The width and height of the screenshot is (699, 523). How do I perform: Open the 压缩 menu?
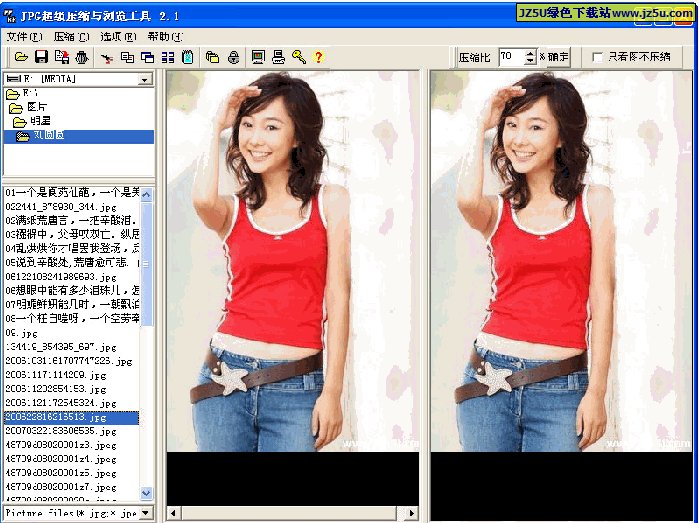click(71, 37)
